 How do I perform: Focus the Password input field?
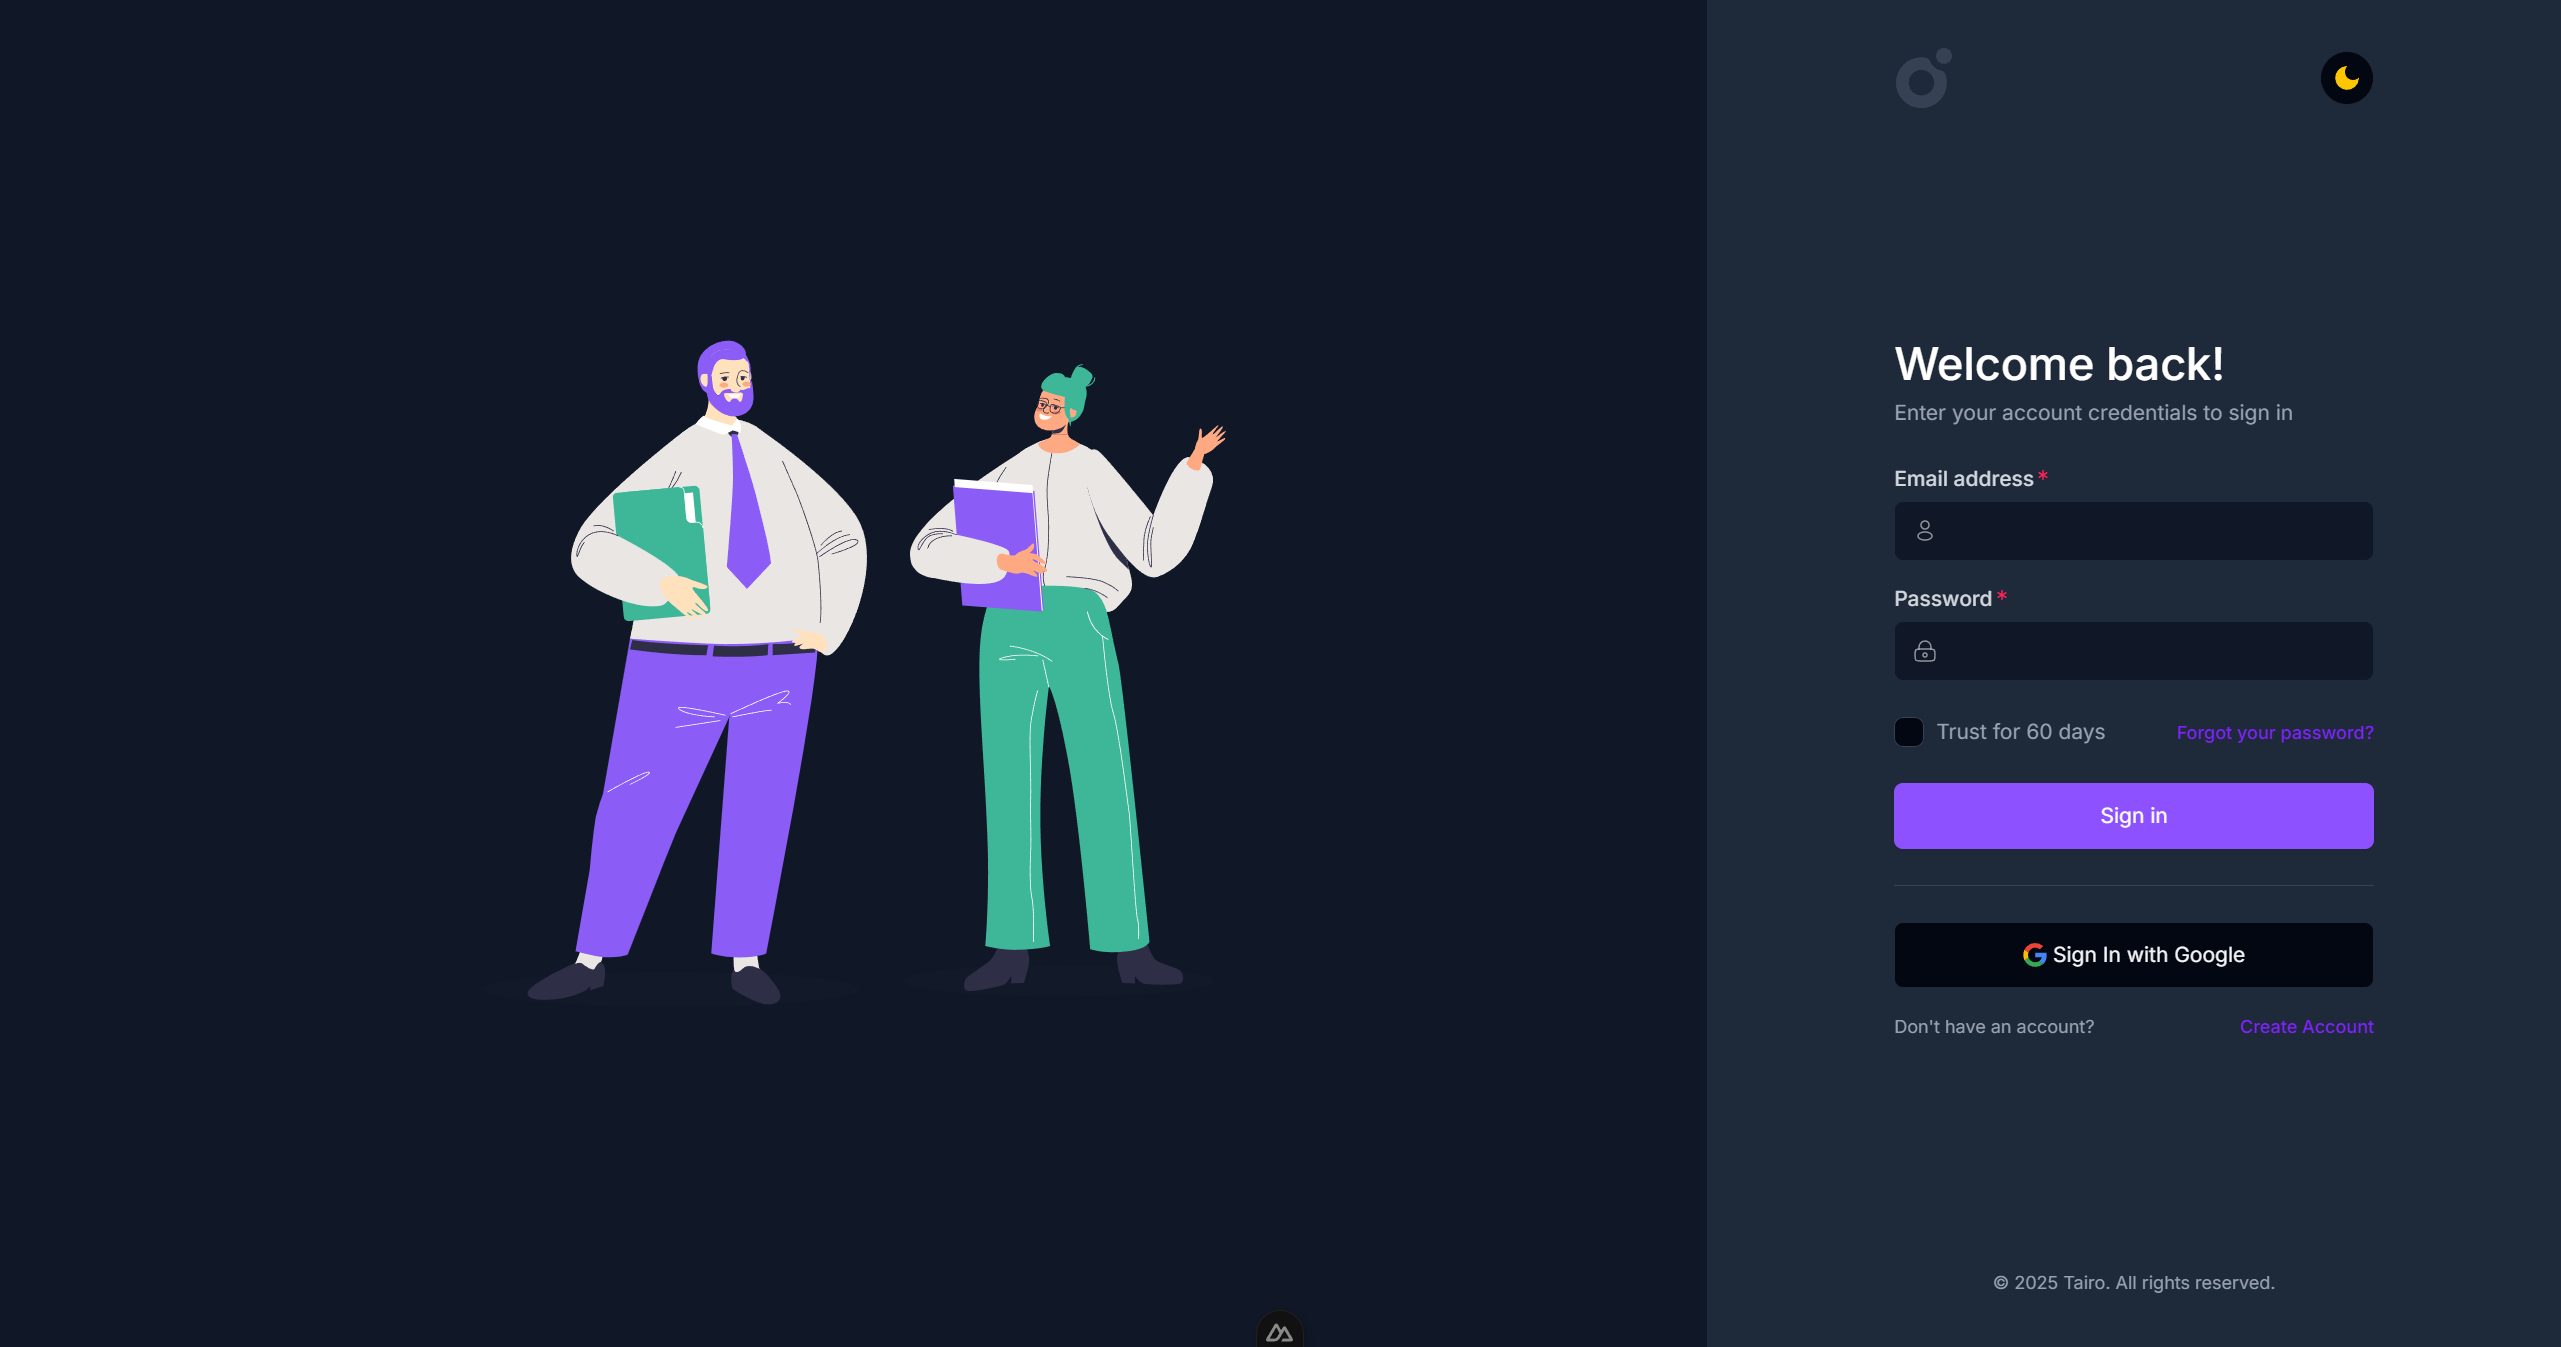(2133, 651)
